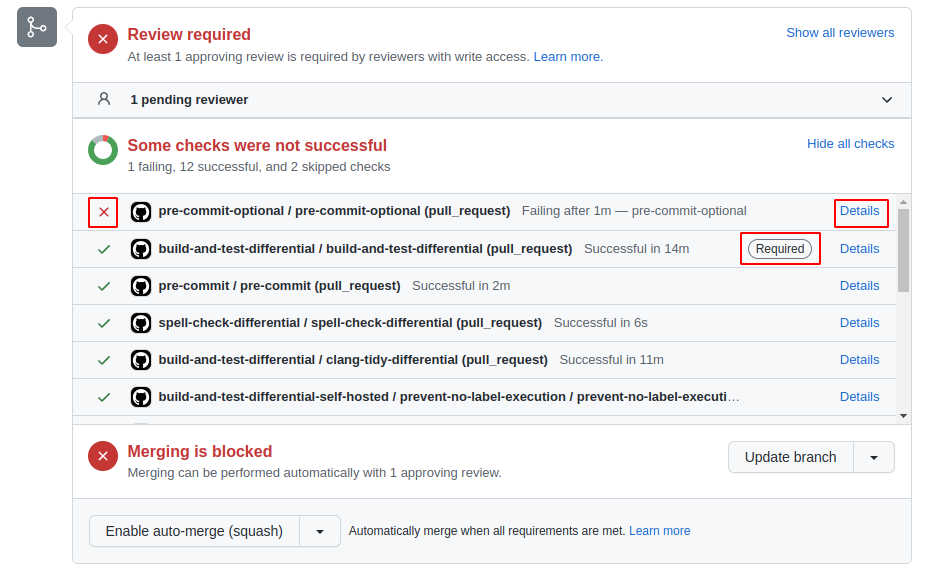Click Hide all checks link

(850, 144)
